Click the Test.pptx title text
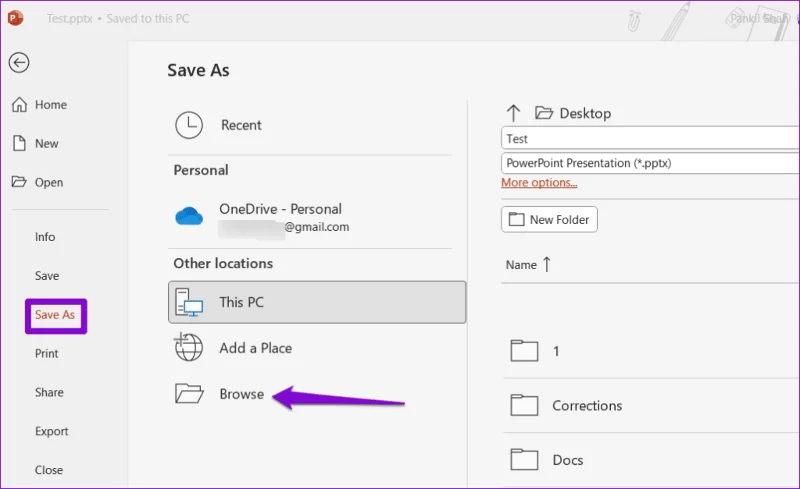This screenshot has width=800, height=489. 70,19
